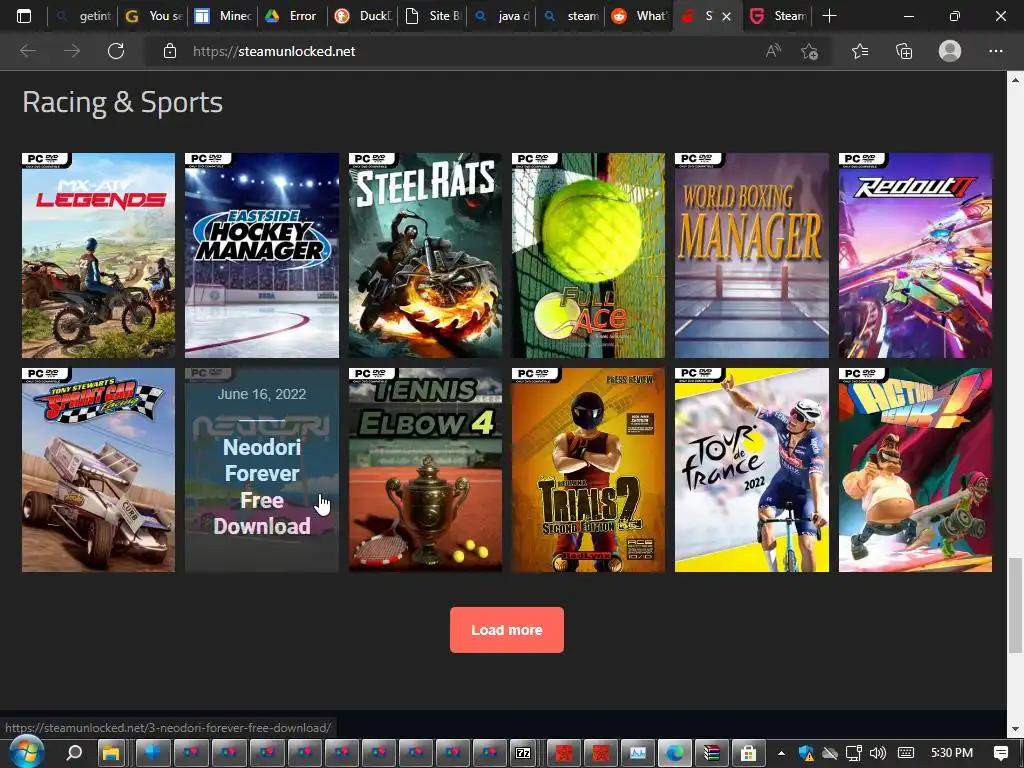Close the active steamunlocked tab

click(x=726, y=16)
